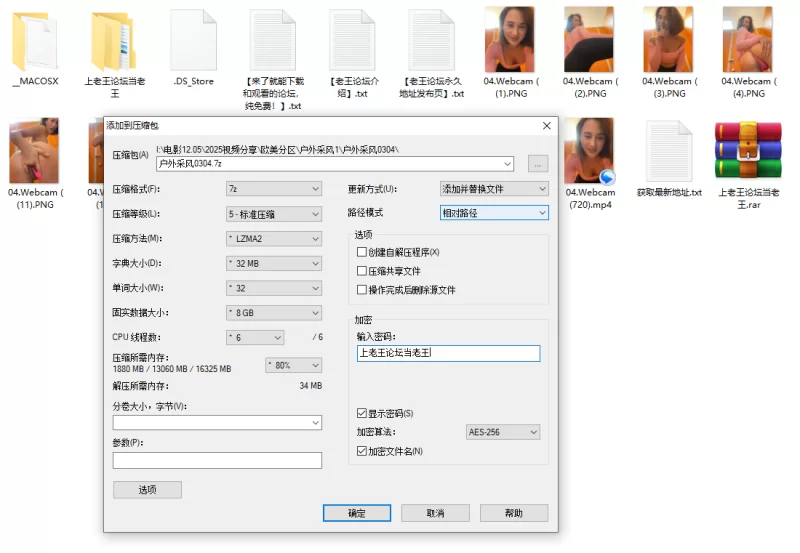Open the 固实数据大小 8 GB dropdown
Screen dimensions: 800x553
coord(274,313)
